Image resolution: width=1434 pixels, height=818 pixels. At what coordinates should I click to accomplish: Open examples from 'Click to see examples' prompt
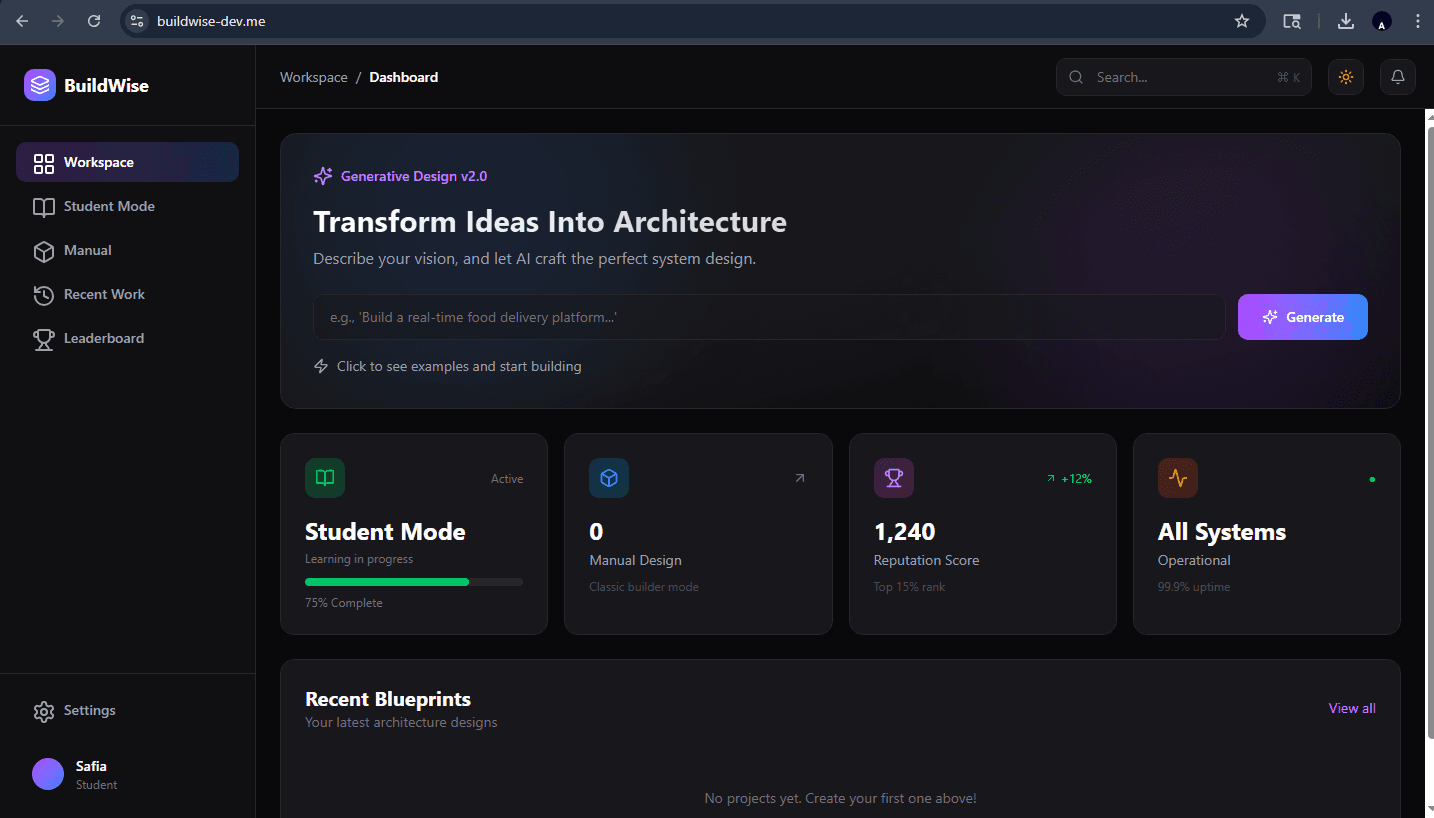click(x=447, y=366)
